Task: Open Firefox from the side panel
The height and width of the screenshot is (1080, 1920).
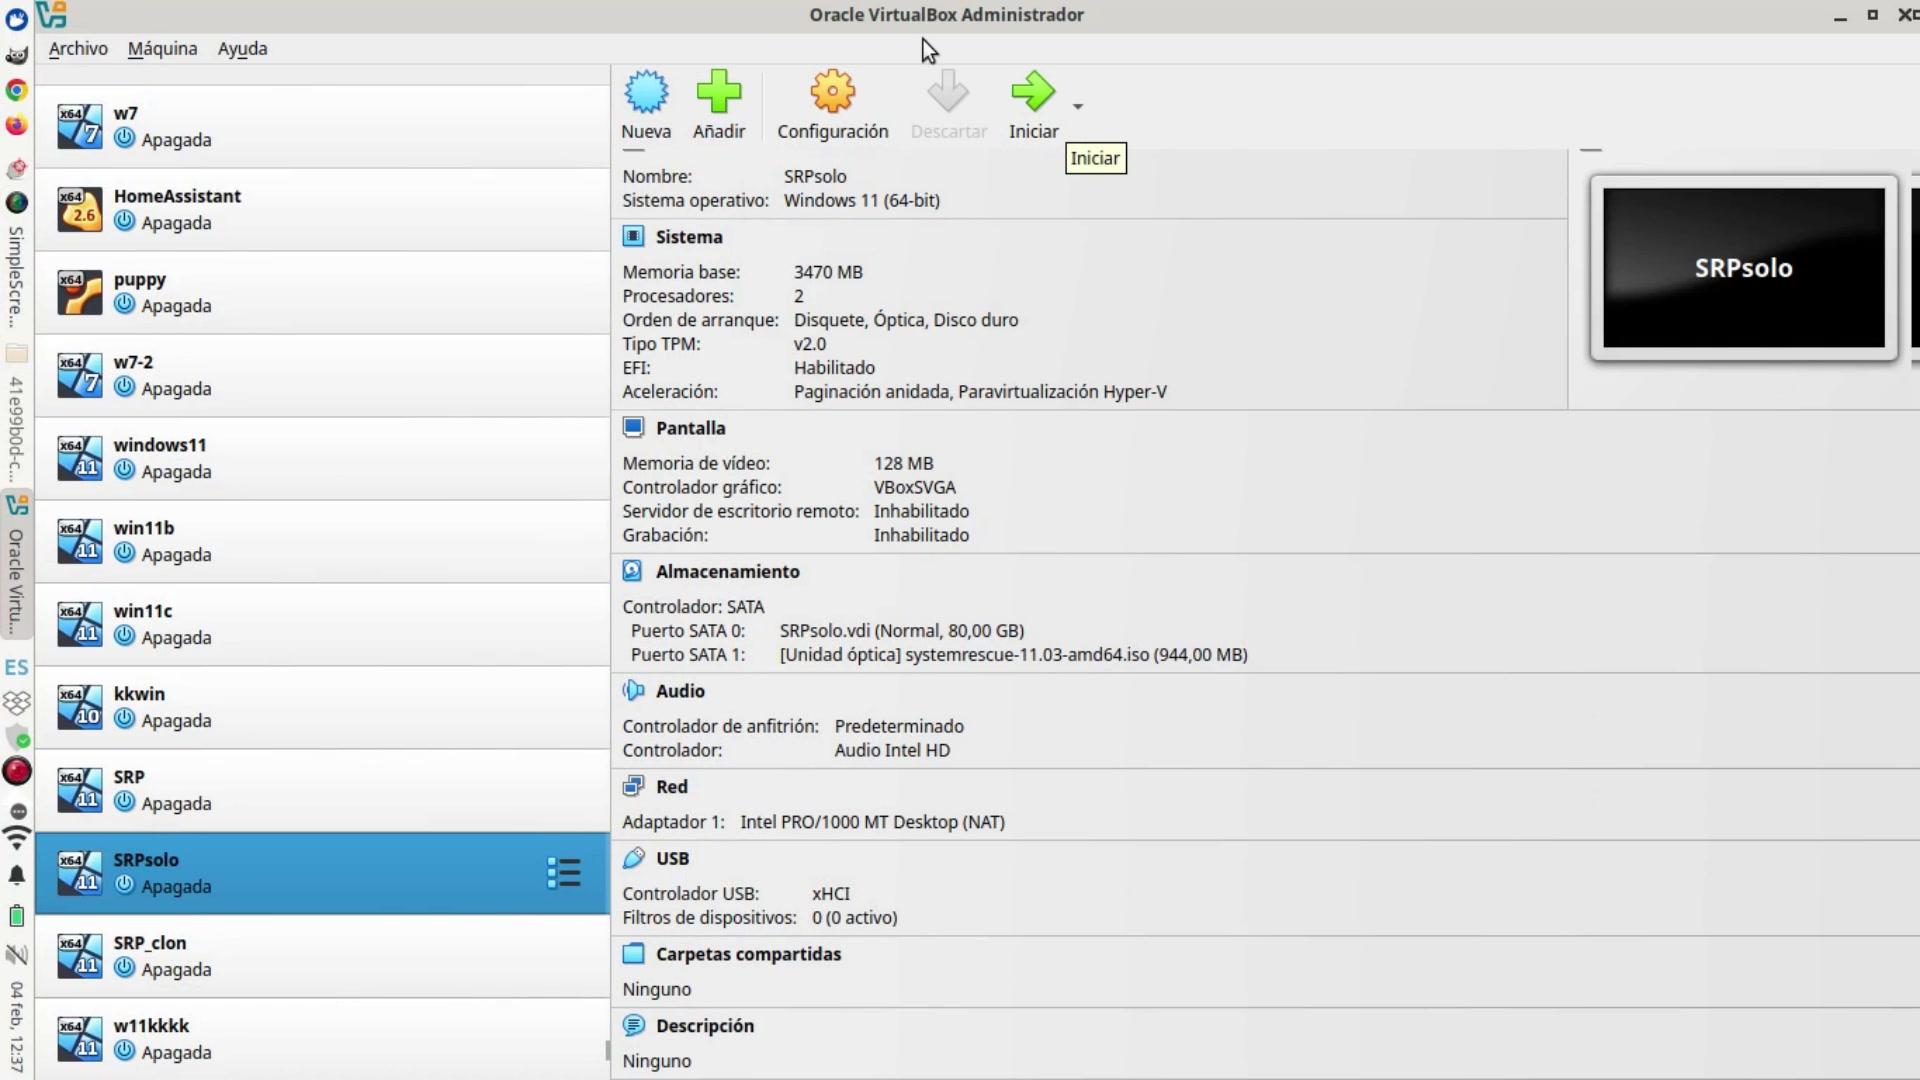Action: pos(16,126)
